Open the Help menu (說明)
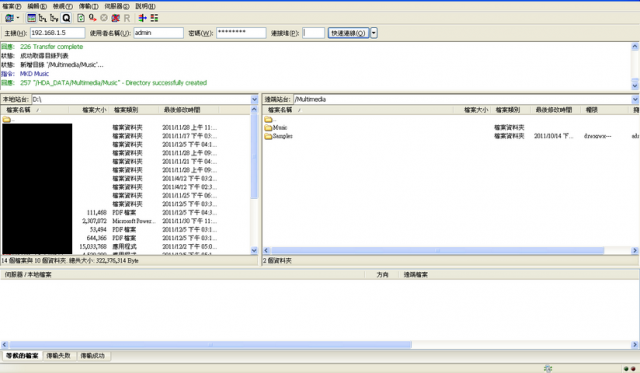The height and width of the screenshot is (373, 640). (145, 6)
